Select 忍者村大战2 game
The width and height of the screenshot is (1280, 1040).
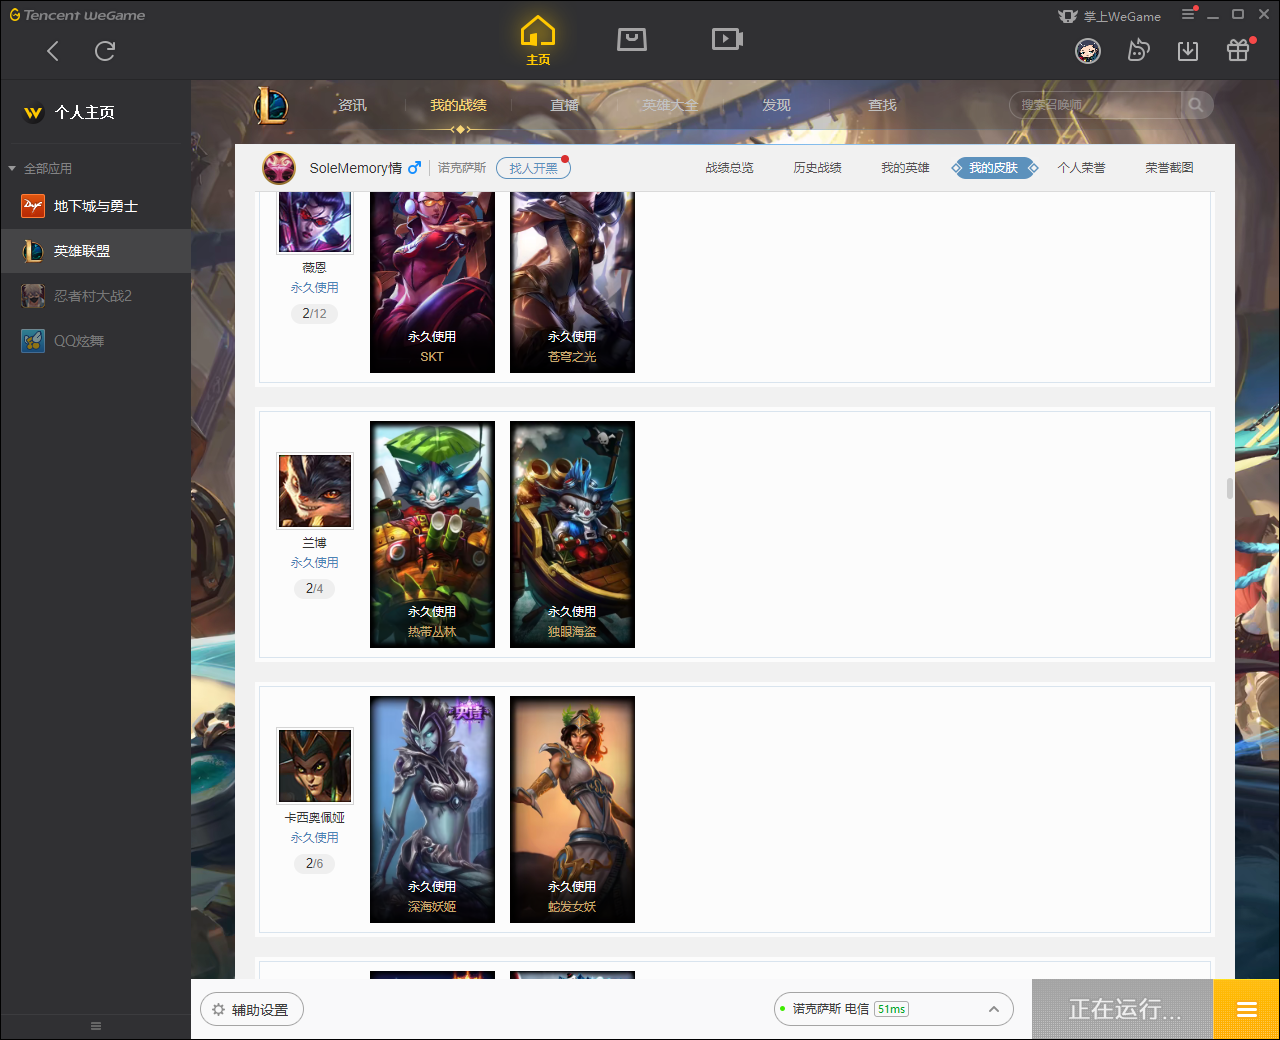95,296
